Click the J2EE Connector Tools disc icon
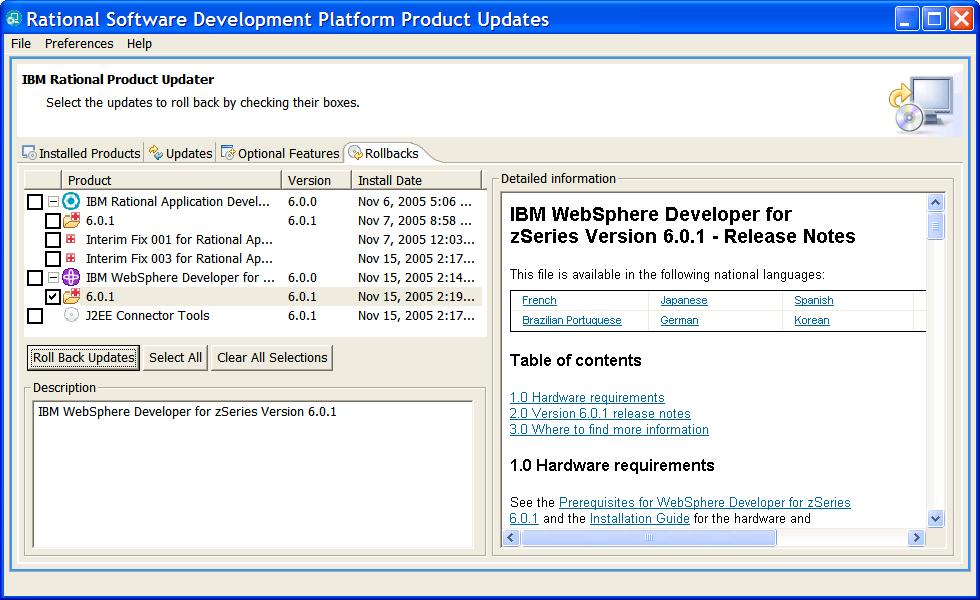This screenshot has width=980, height=600. point(71,315)
